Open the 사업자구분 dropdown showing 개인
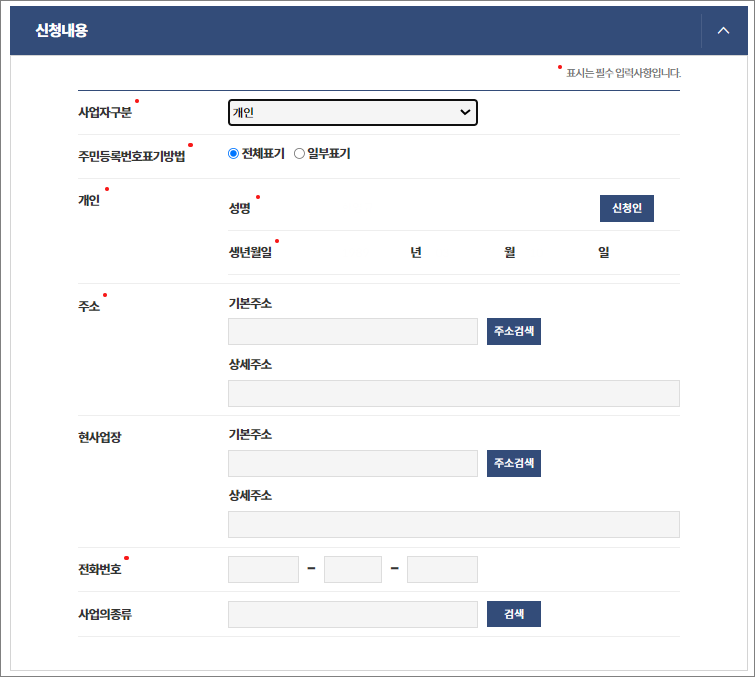755x677 pixels. (352, 113)
